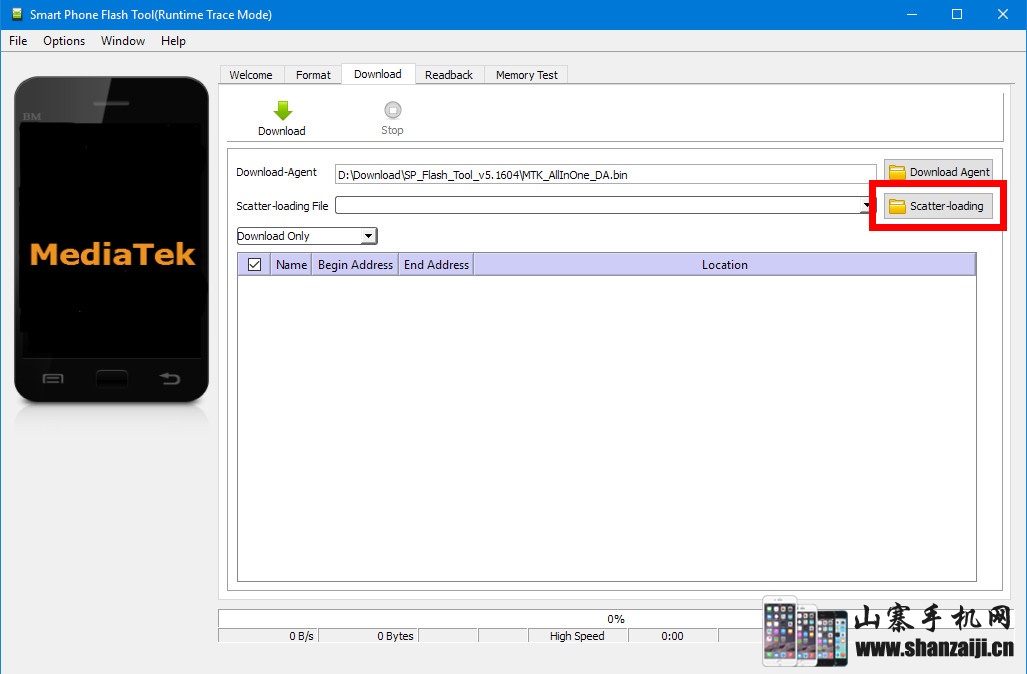Click the green Download arrow icon

[x=282, y=111]
